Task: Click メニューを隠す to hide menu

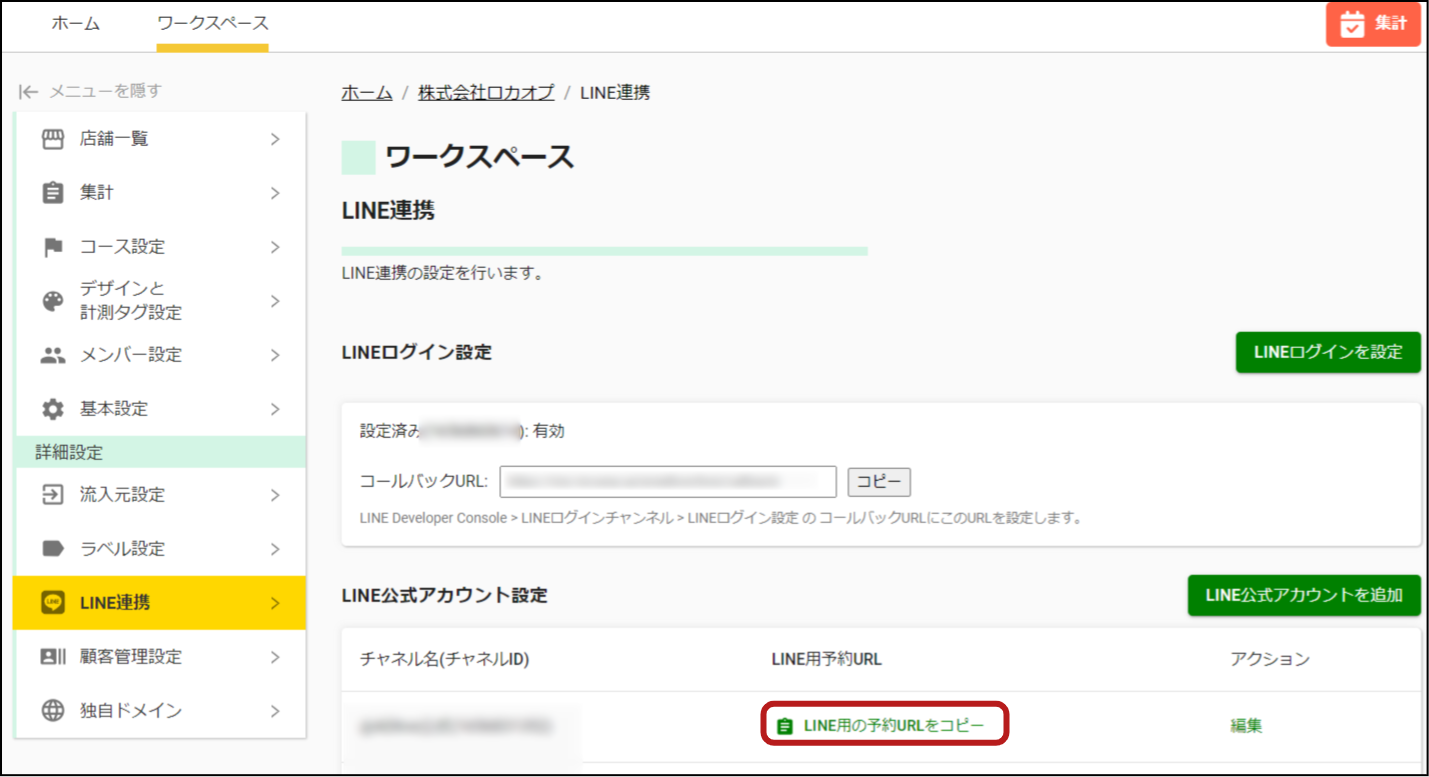Action: tap(105, 91)
